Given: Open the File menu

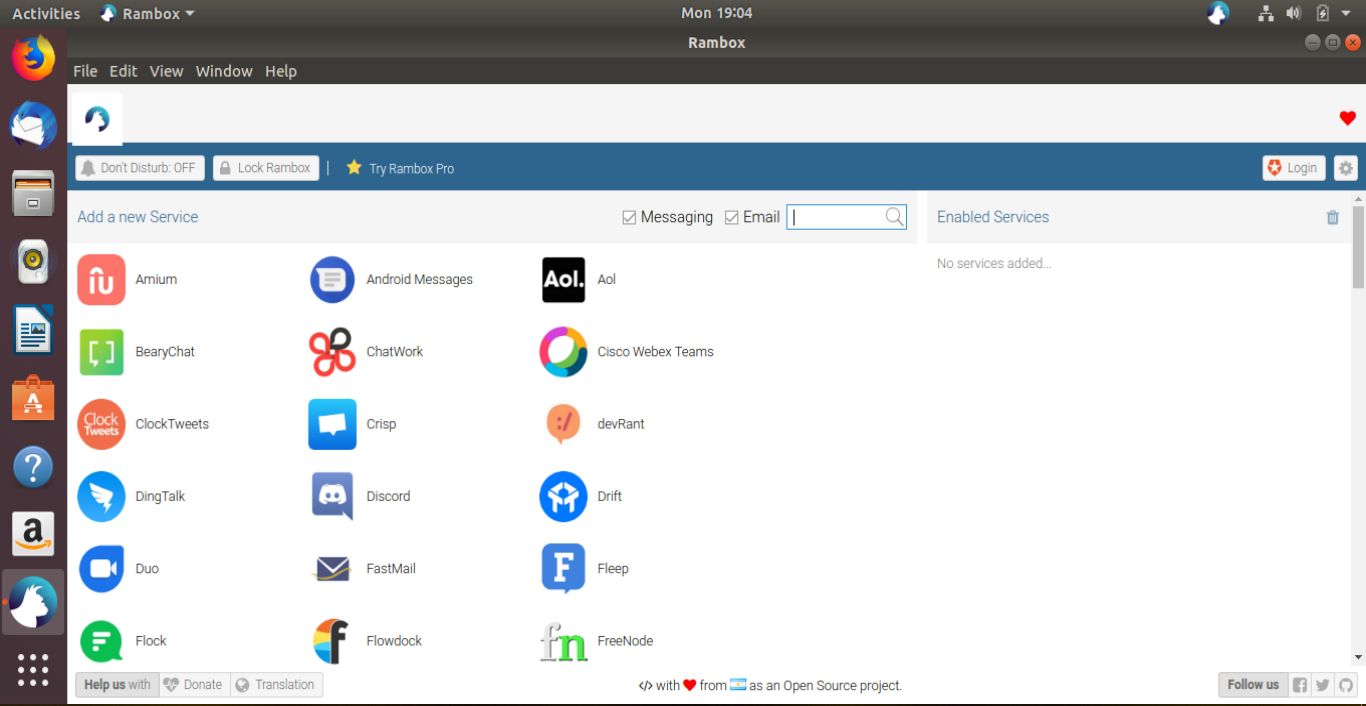Looking at the screenshot, I should coord(85,71).
